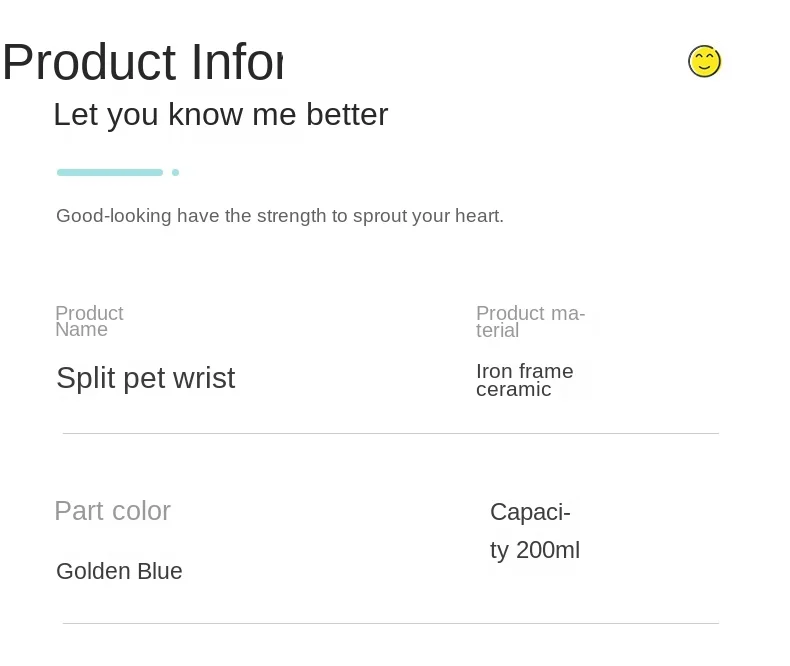Click the "Part color" label
The image size is (790, 666).
[112, 511]
